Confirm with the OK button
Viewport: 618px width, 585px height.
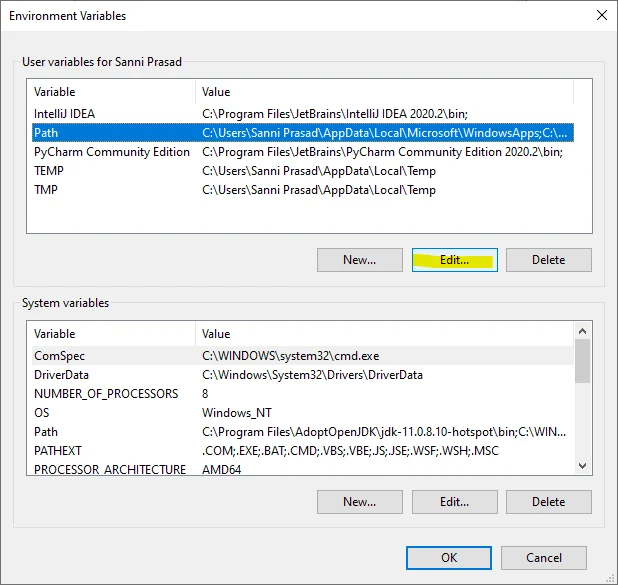pyautogui.click(x=449, y=558)
